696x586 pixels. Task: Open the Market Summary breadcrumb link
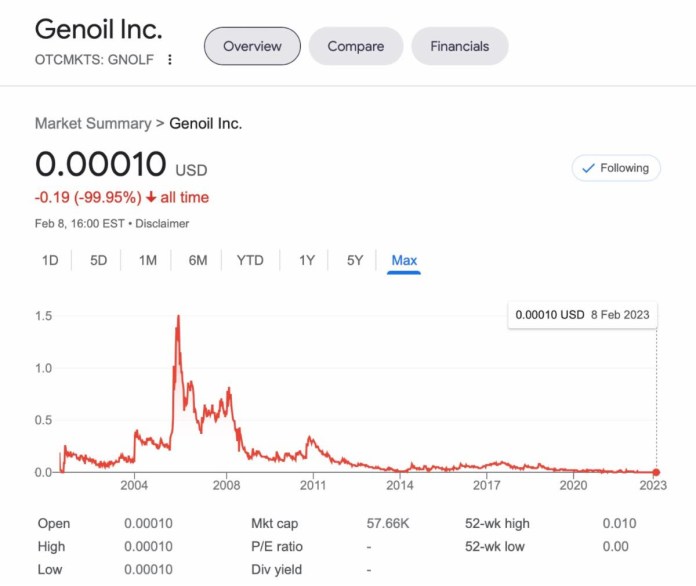(x=93, y=123)
